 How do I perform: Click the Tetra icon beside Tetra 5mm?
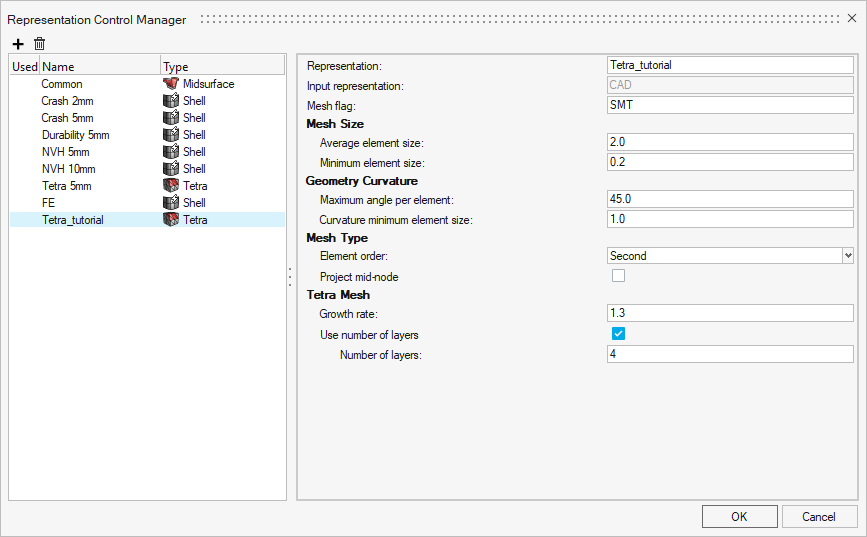coord(170,186)
